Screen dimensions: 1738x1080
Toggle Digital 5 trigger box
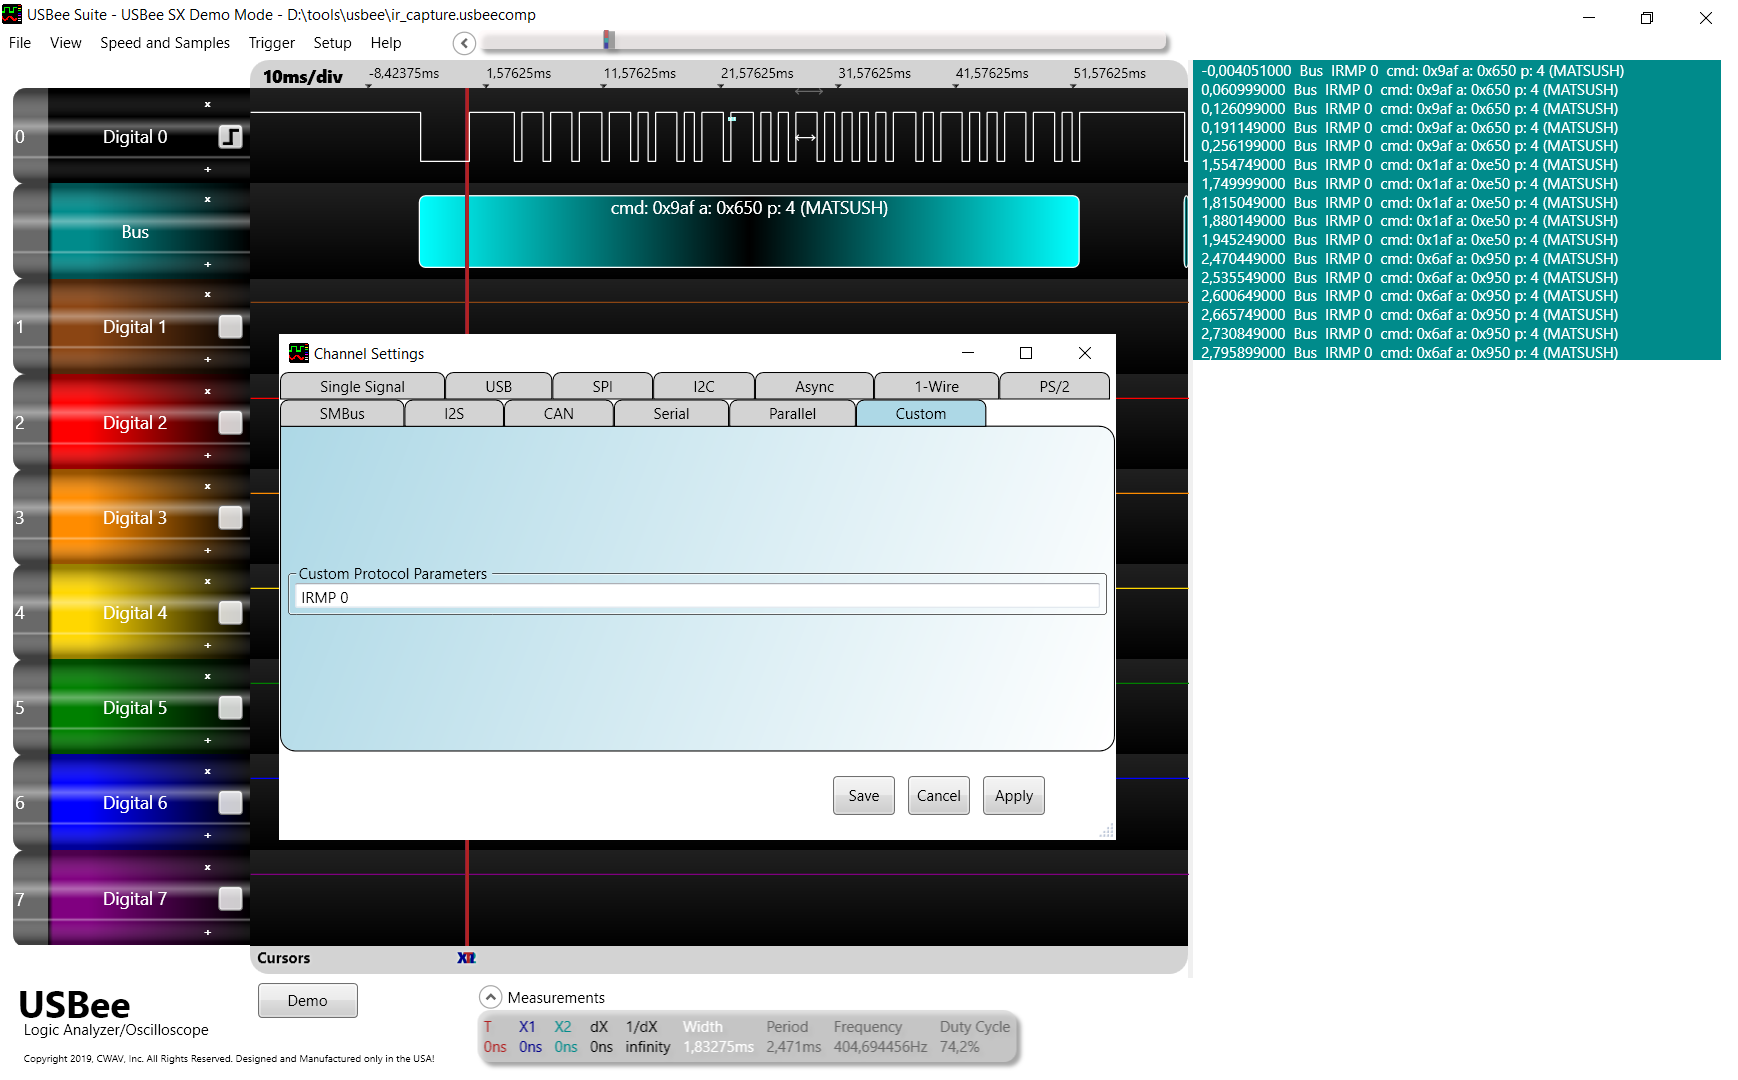[231, 708]
